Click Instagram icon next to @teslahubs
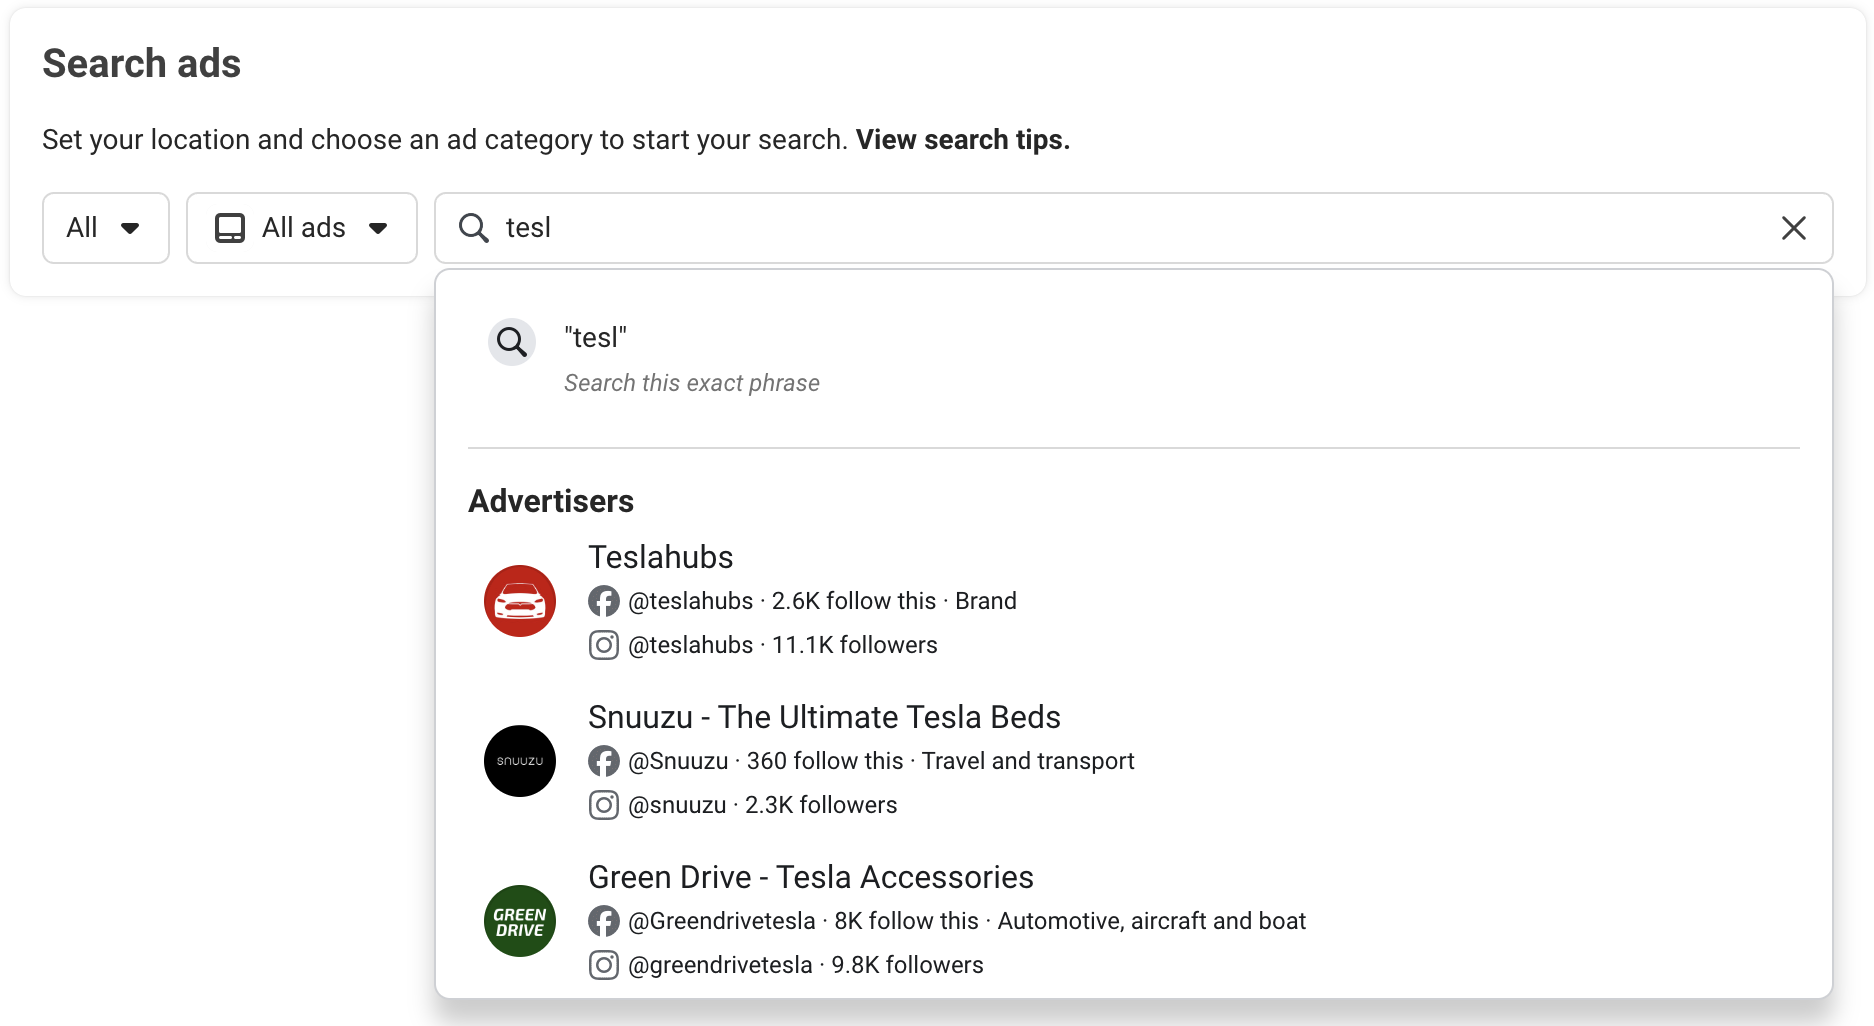 604,645
